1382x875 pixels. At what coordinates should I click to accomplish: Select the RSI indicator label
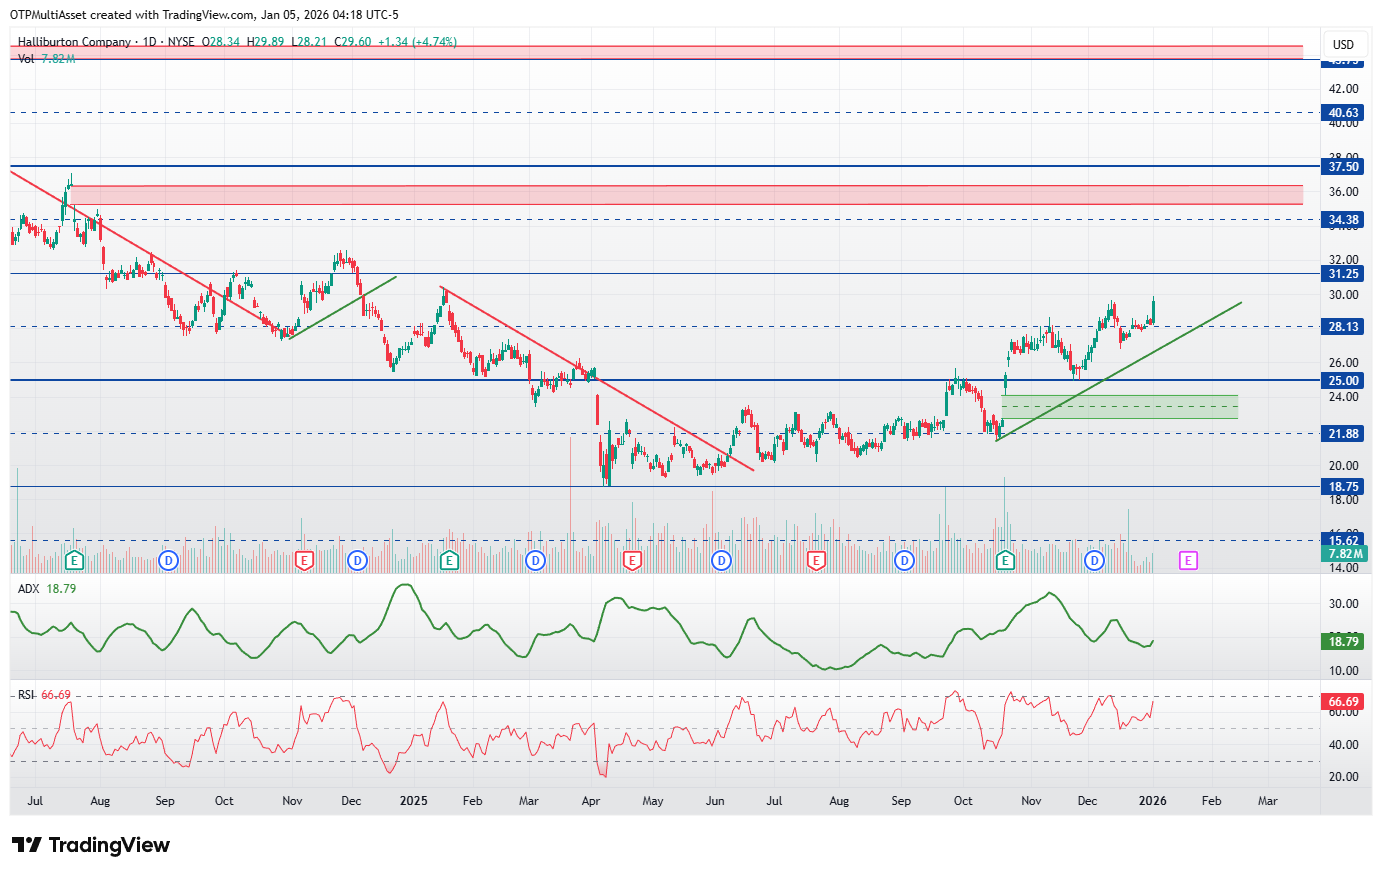point(27,695)
